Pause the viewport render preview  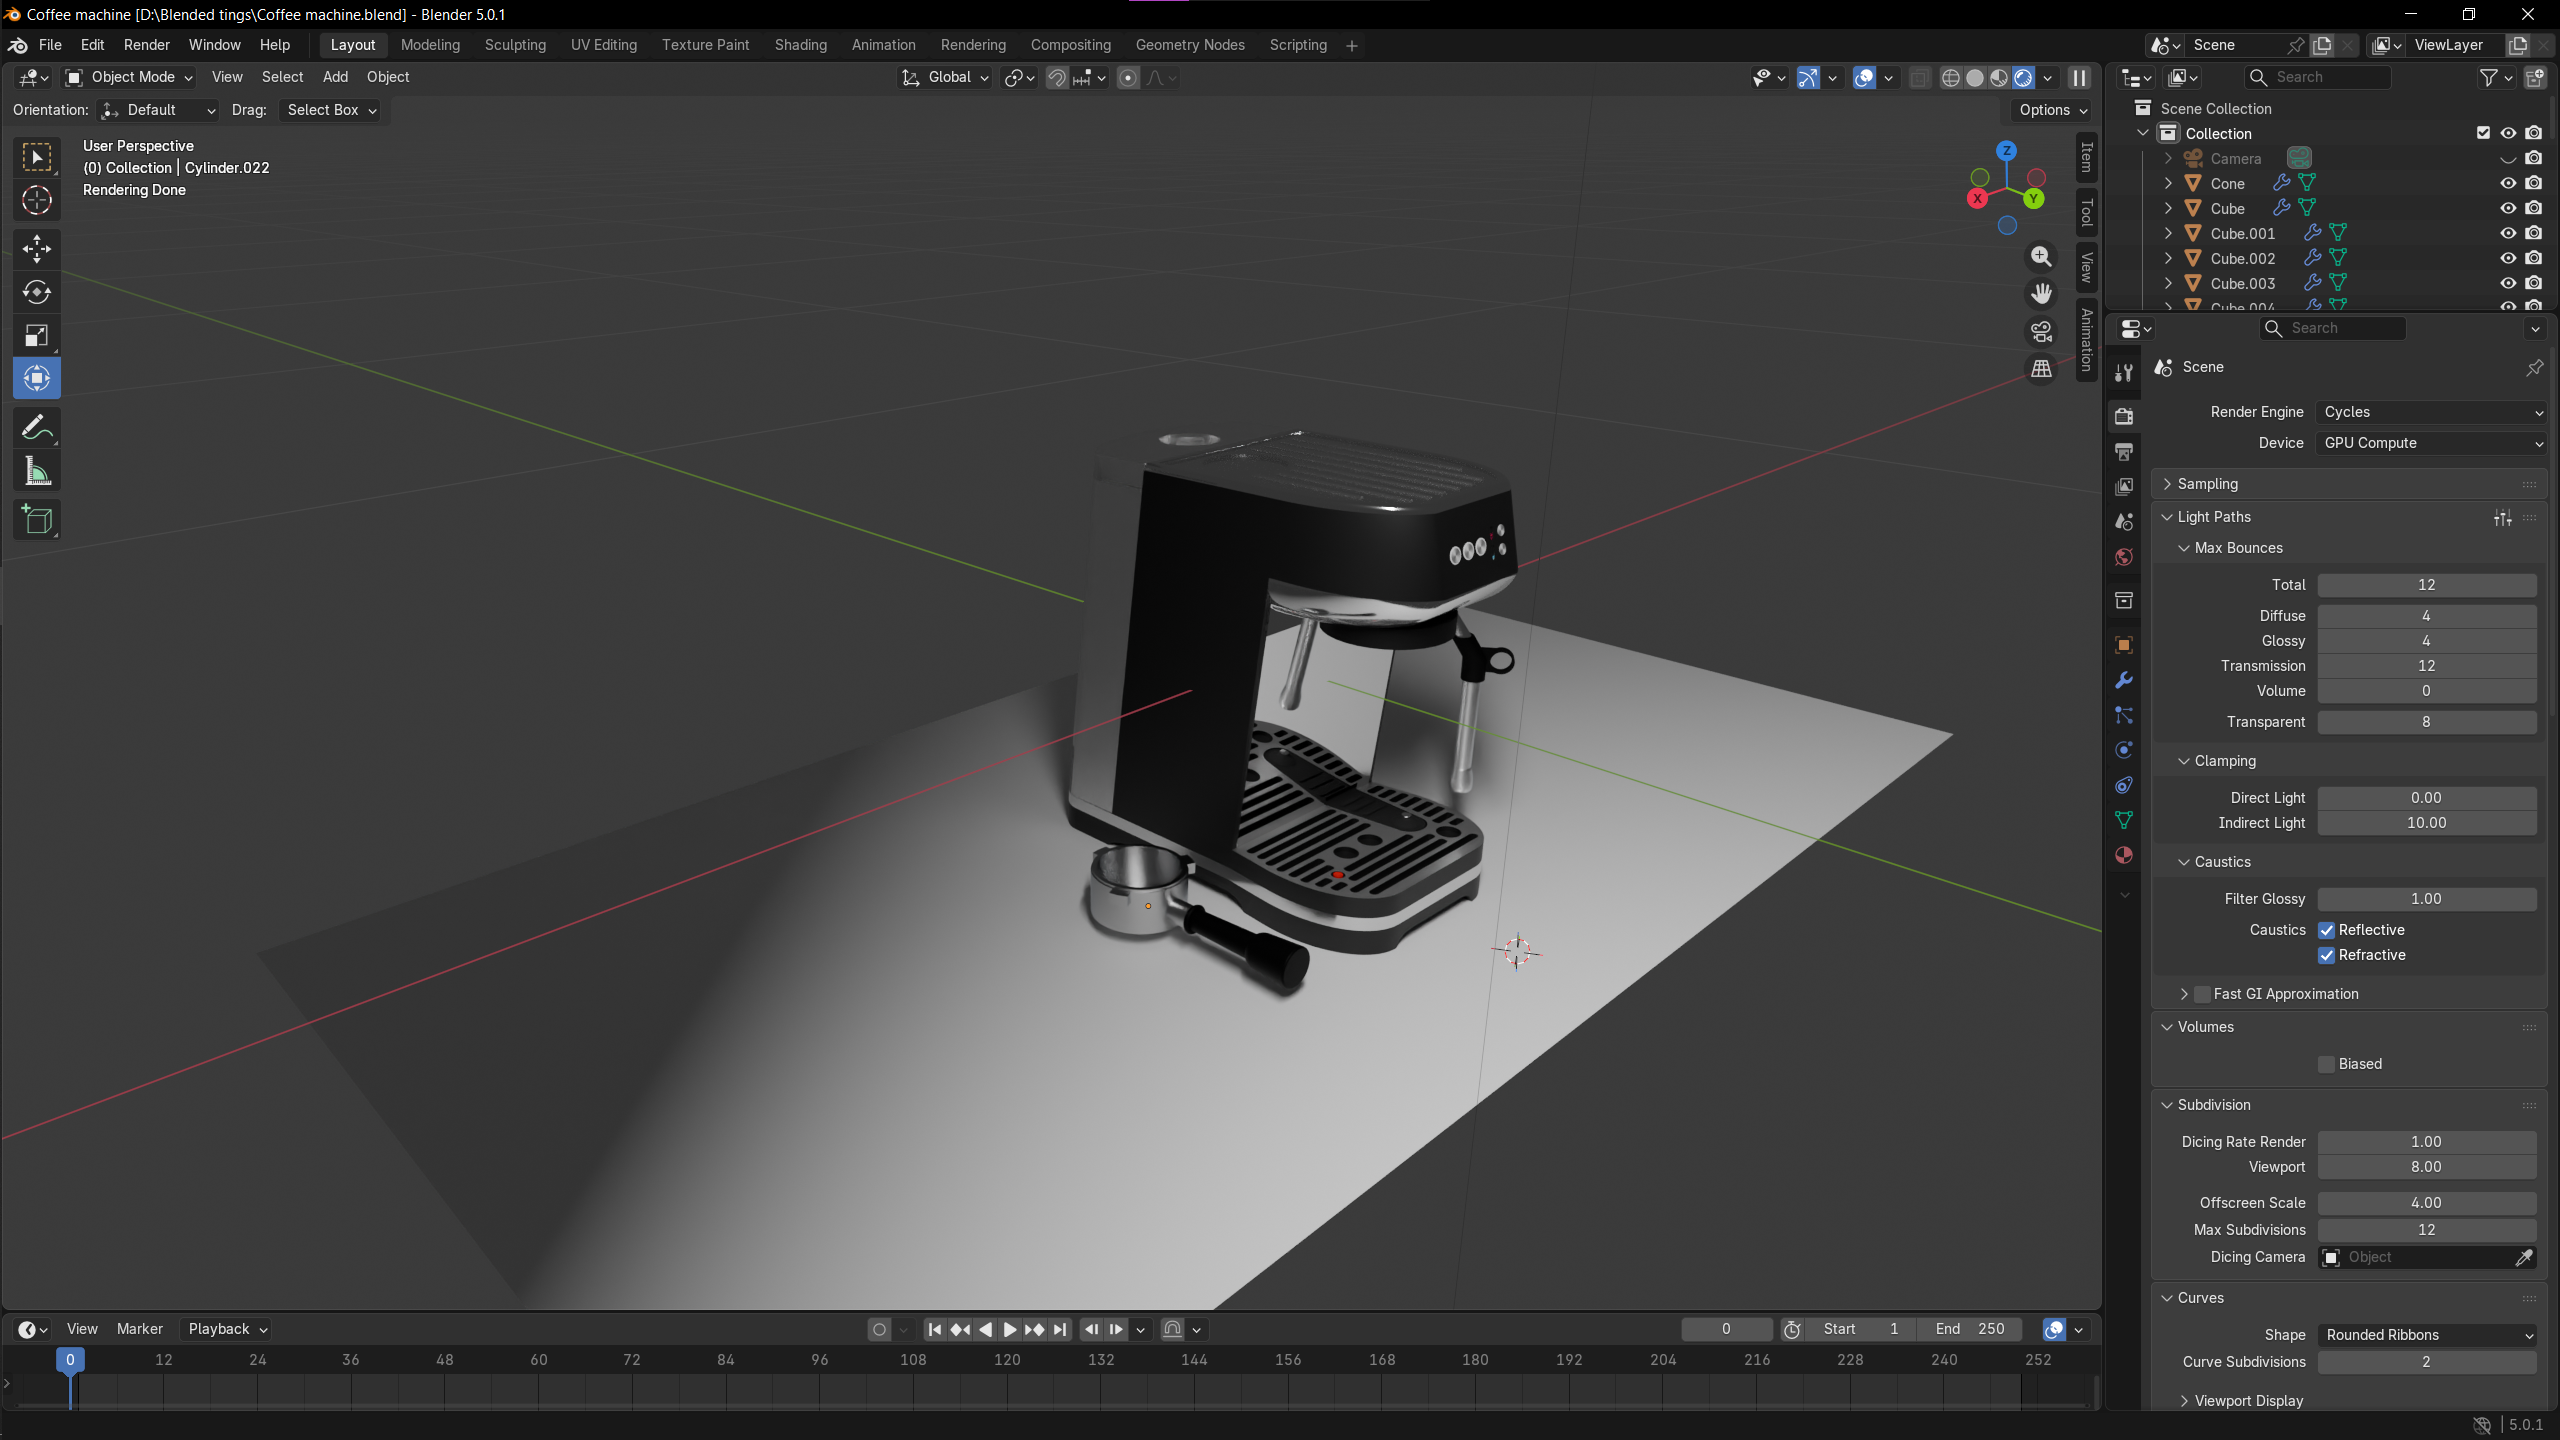(x=2079, y=78)
